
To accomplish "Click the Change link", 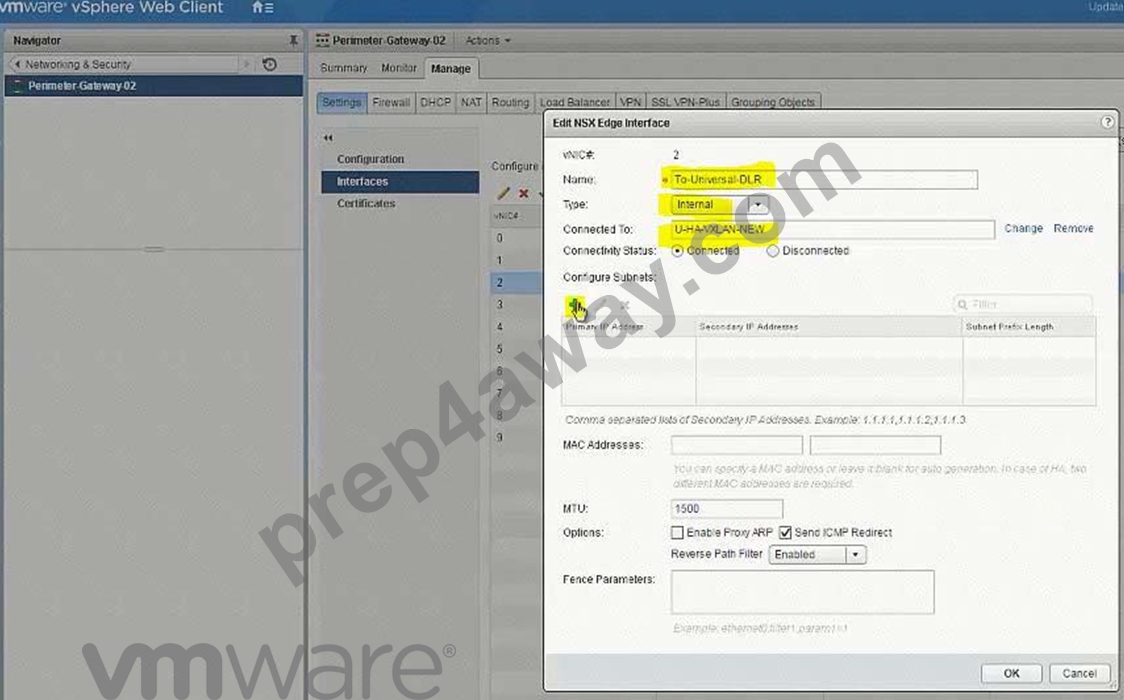I will (x=1023, y=229).
